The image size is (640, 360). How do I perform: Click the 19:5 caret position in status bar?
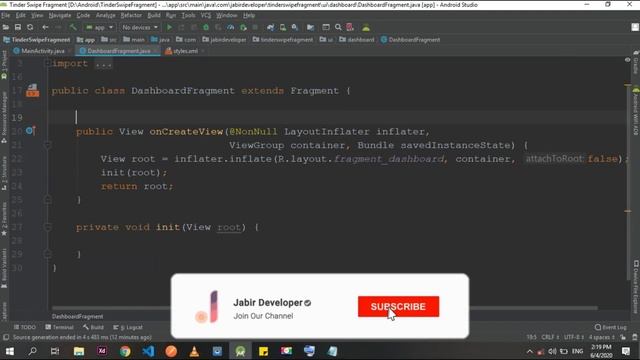coord(531,338)
